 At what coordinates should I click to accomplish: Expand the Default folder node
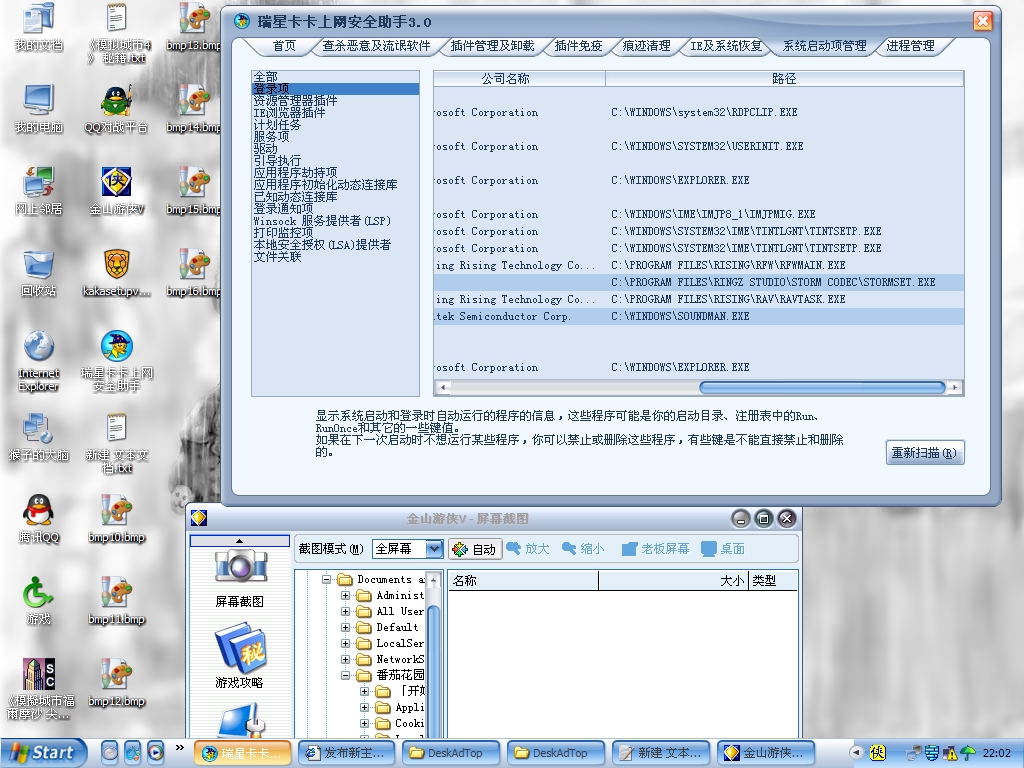coord(345,628)
